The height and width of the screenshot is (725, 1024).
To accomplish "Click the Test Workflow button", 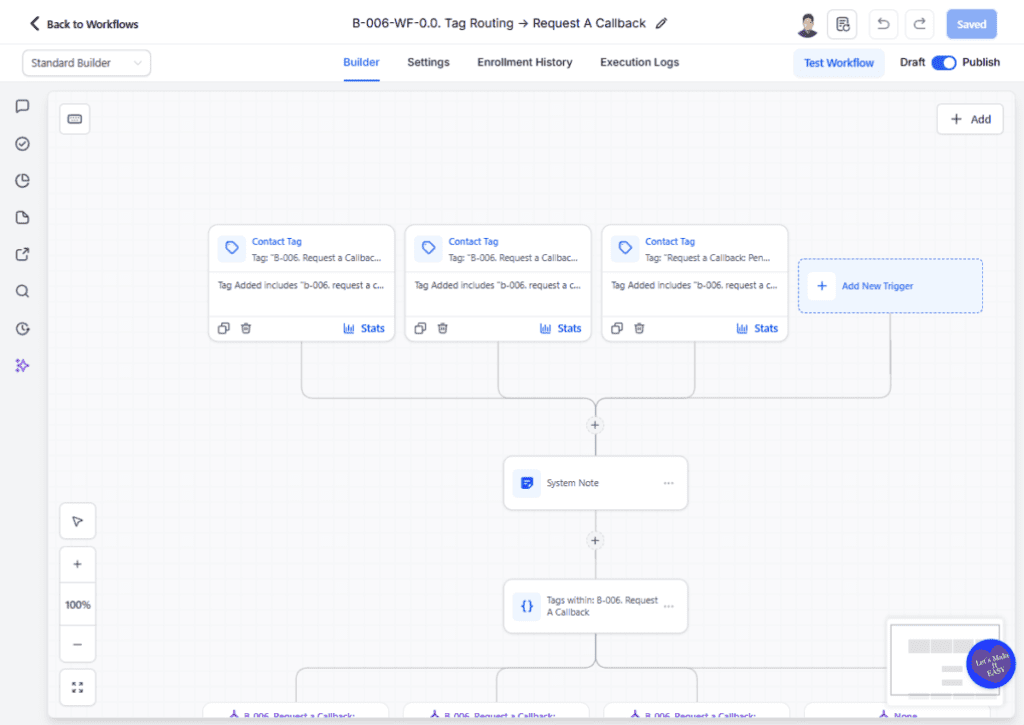I will point(839,62).
